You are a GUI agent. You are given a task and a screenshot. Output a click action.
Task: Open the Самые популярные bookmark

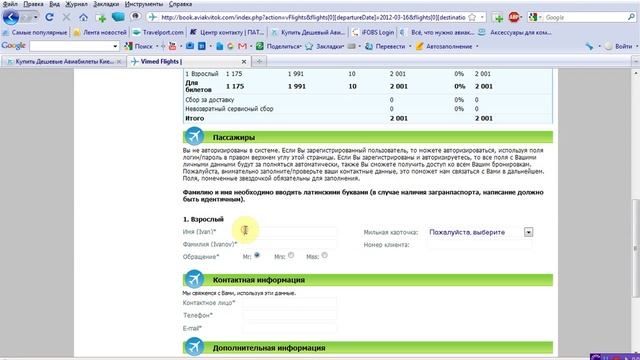pyautogui.click(x=34, y=32)
